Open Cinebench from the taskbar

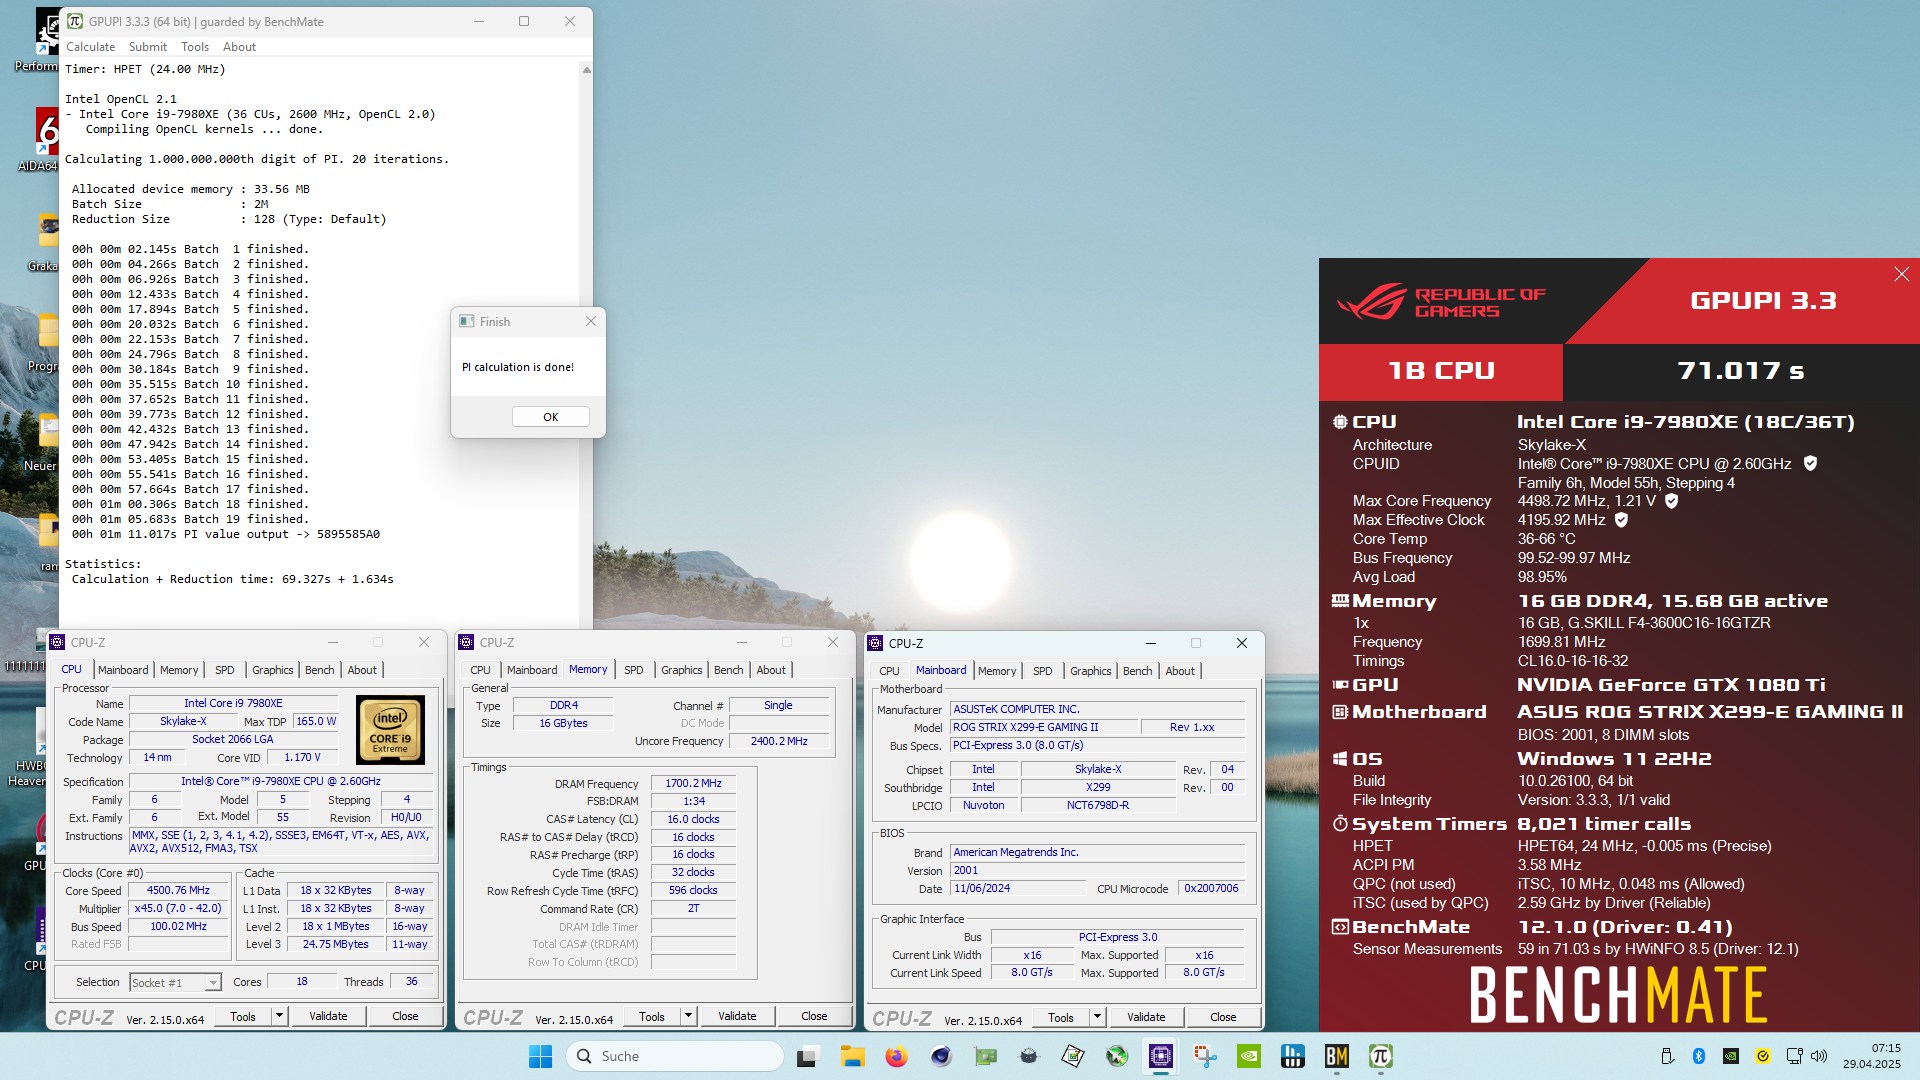(x=940, y=1056)
